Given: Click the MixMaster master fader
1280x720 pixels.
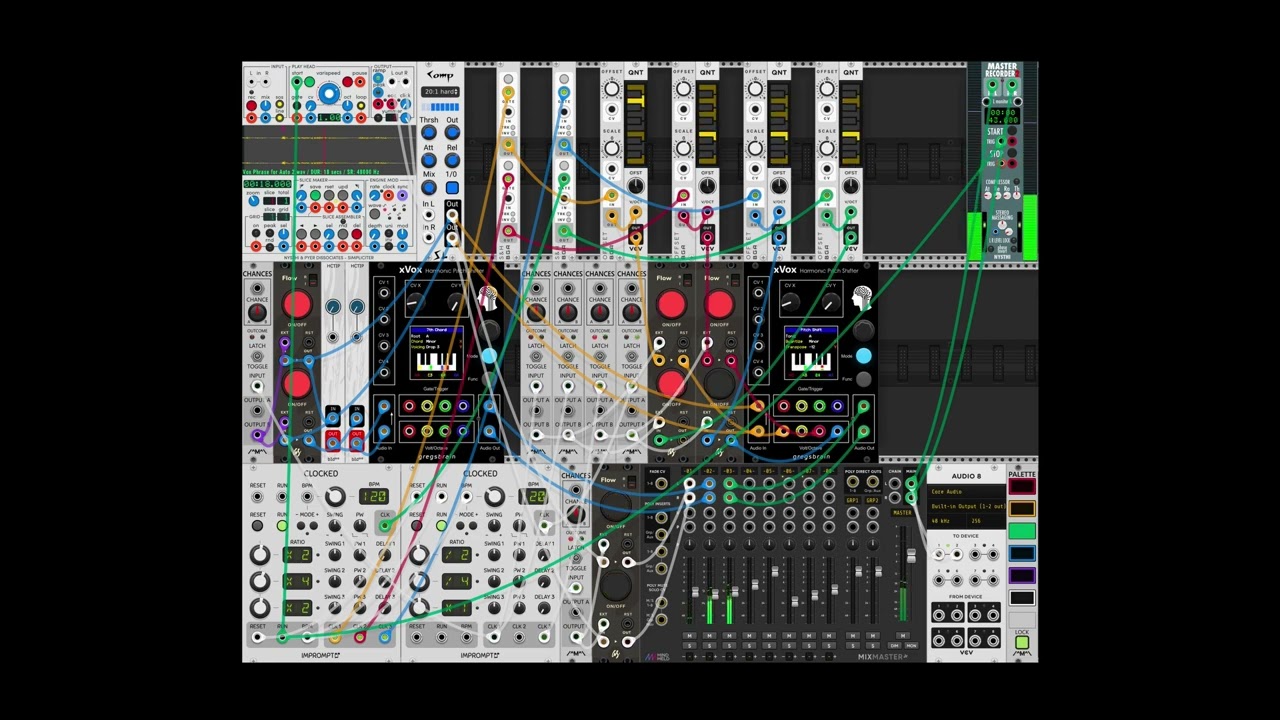Looking at the screenshot, I should (911, 555).
